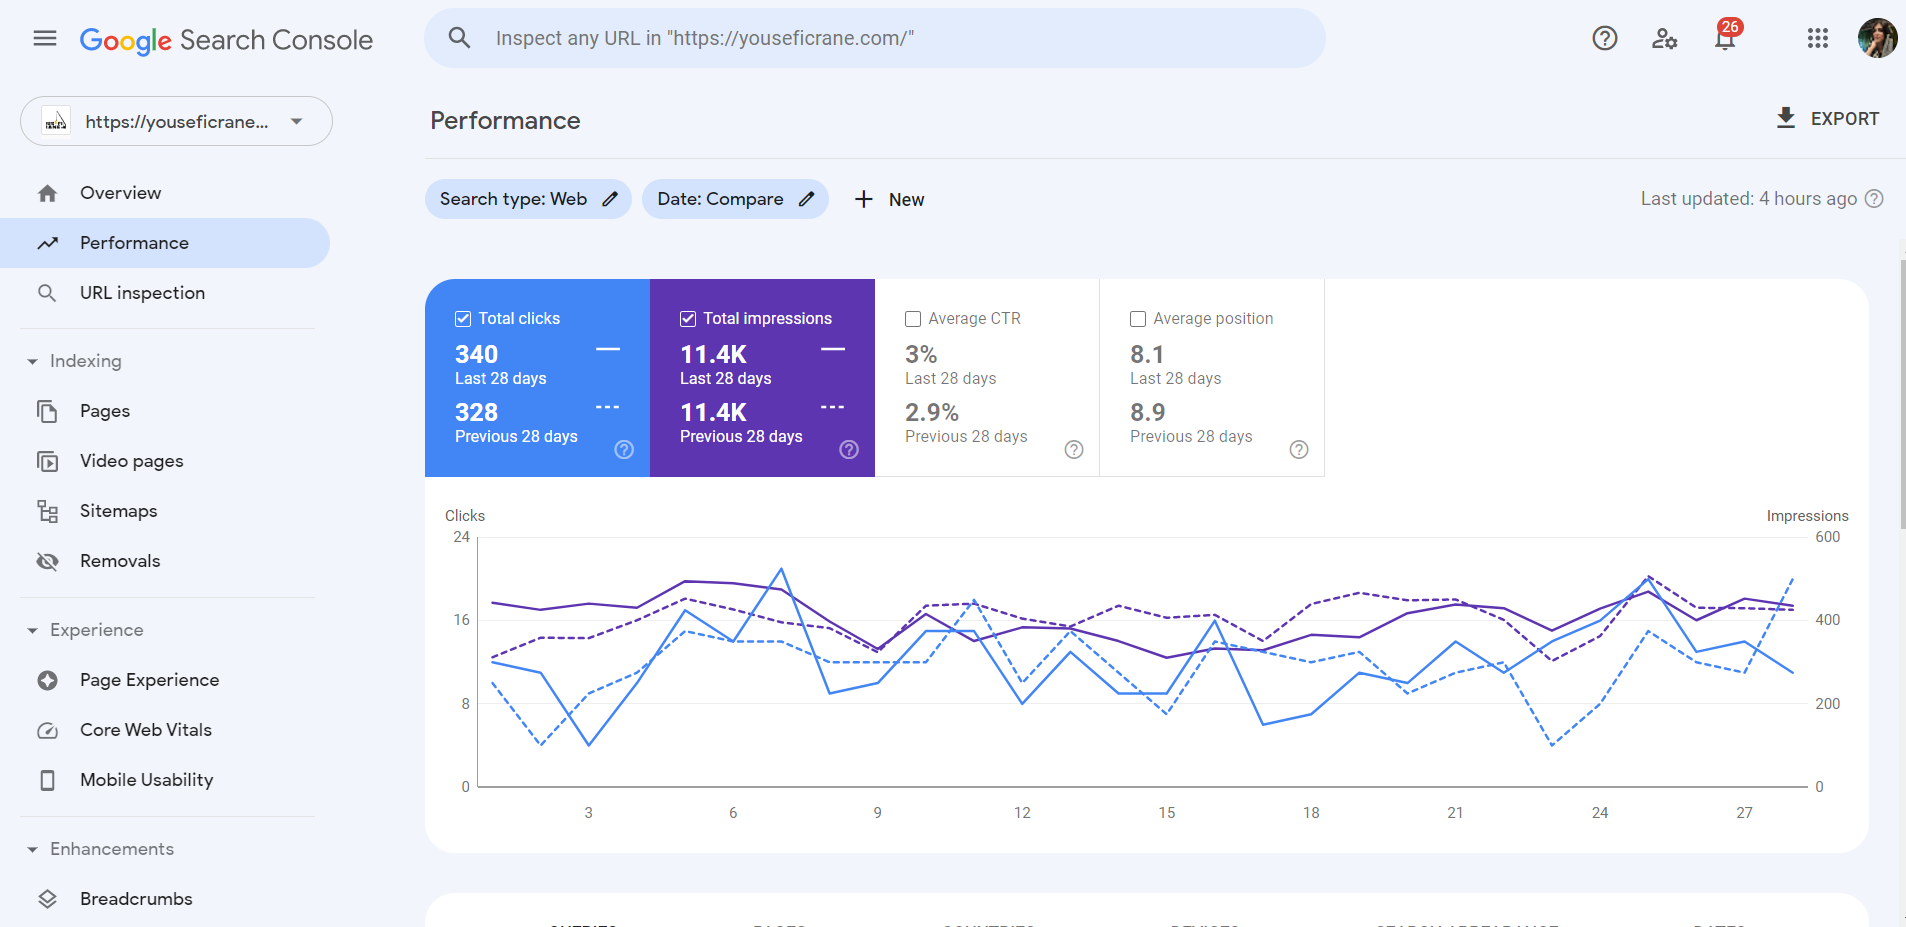Select URL inspection in the sidebar

[141, 293]
